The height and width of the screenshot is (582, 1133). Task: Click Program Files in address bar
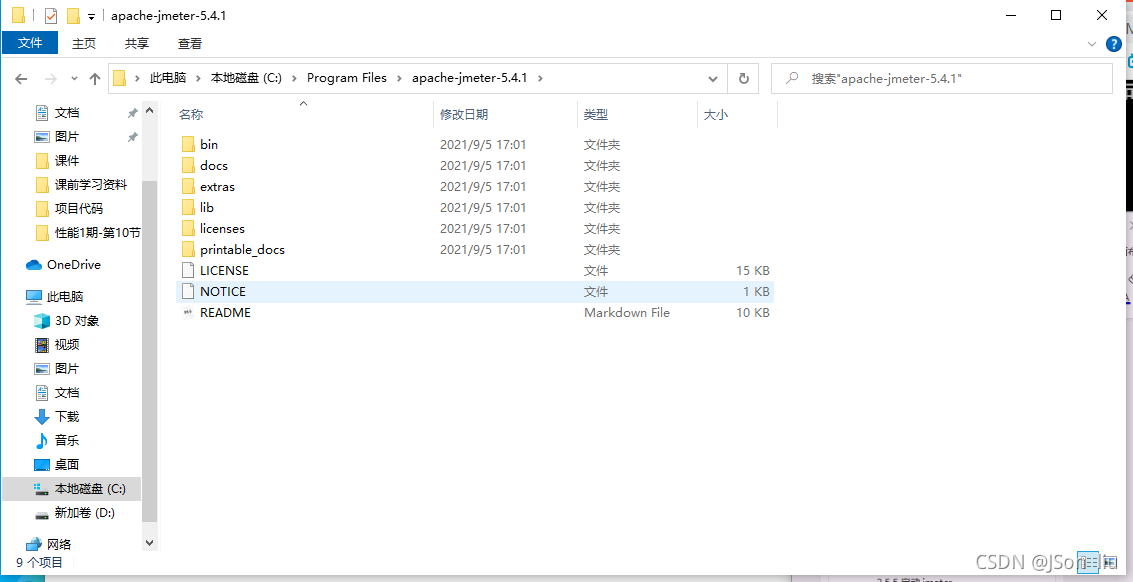pyautogui.click(x=347, y=78)
